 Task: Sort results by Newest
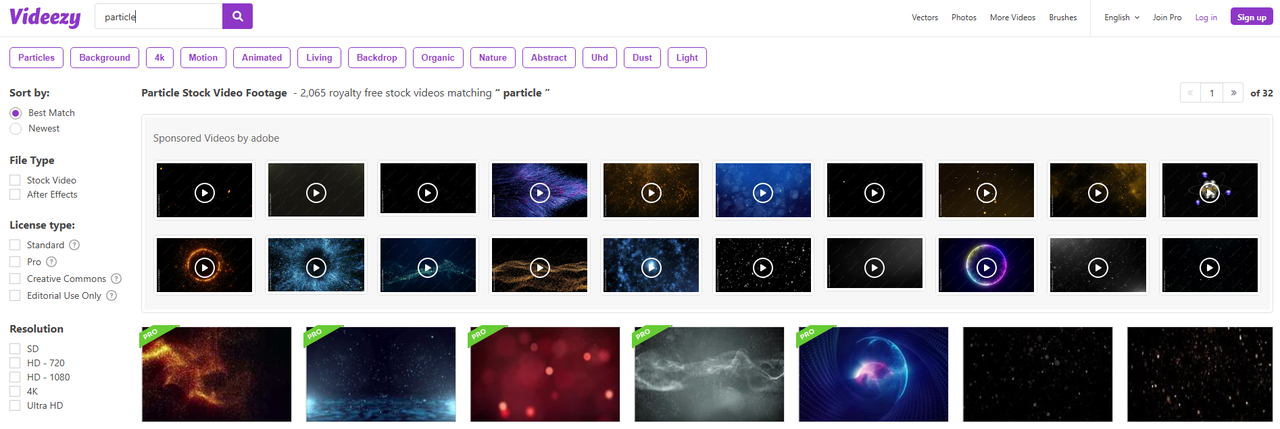coord(16,129)
